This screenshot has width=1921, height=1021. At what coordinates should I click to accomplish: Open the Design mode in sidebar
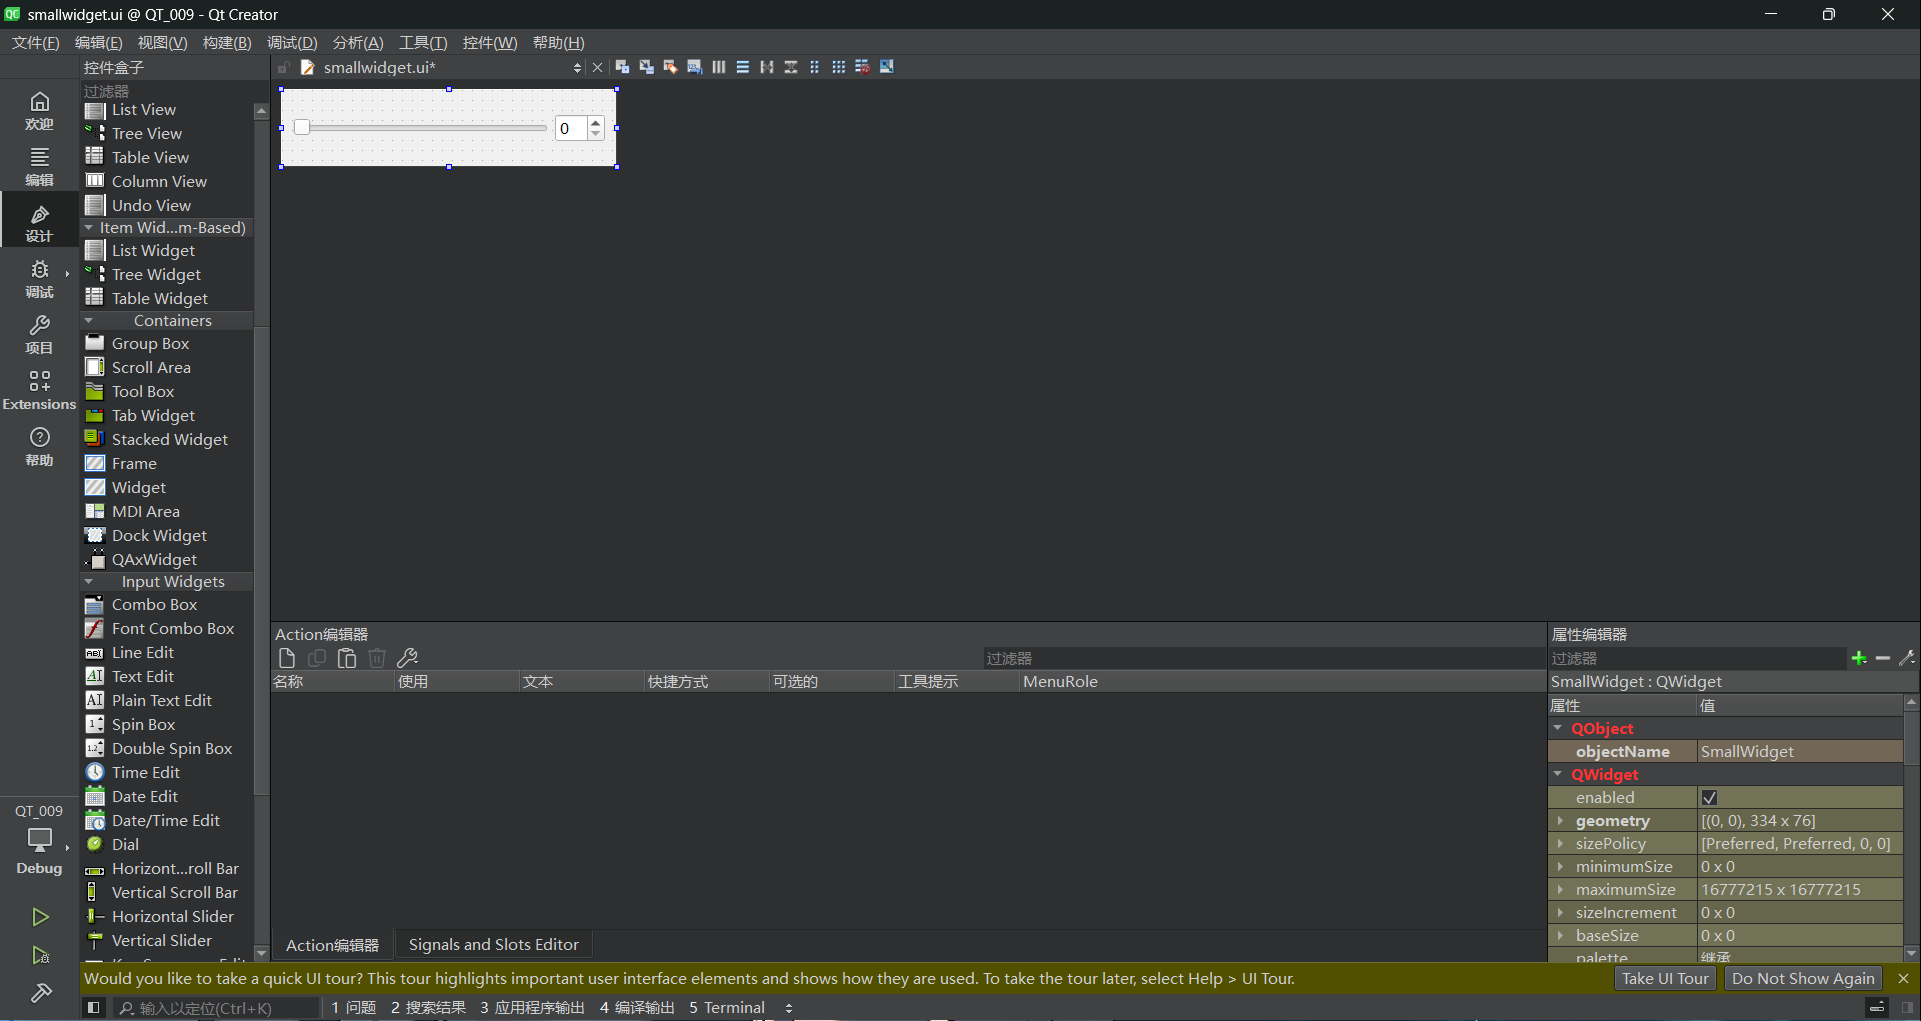pos(39,222)
